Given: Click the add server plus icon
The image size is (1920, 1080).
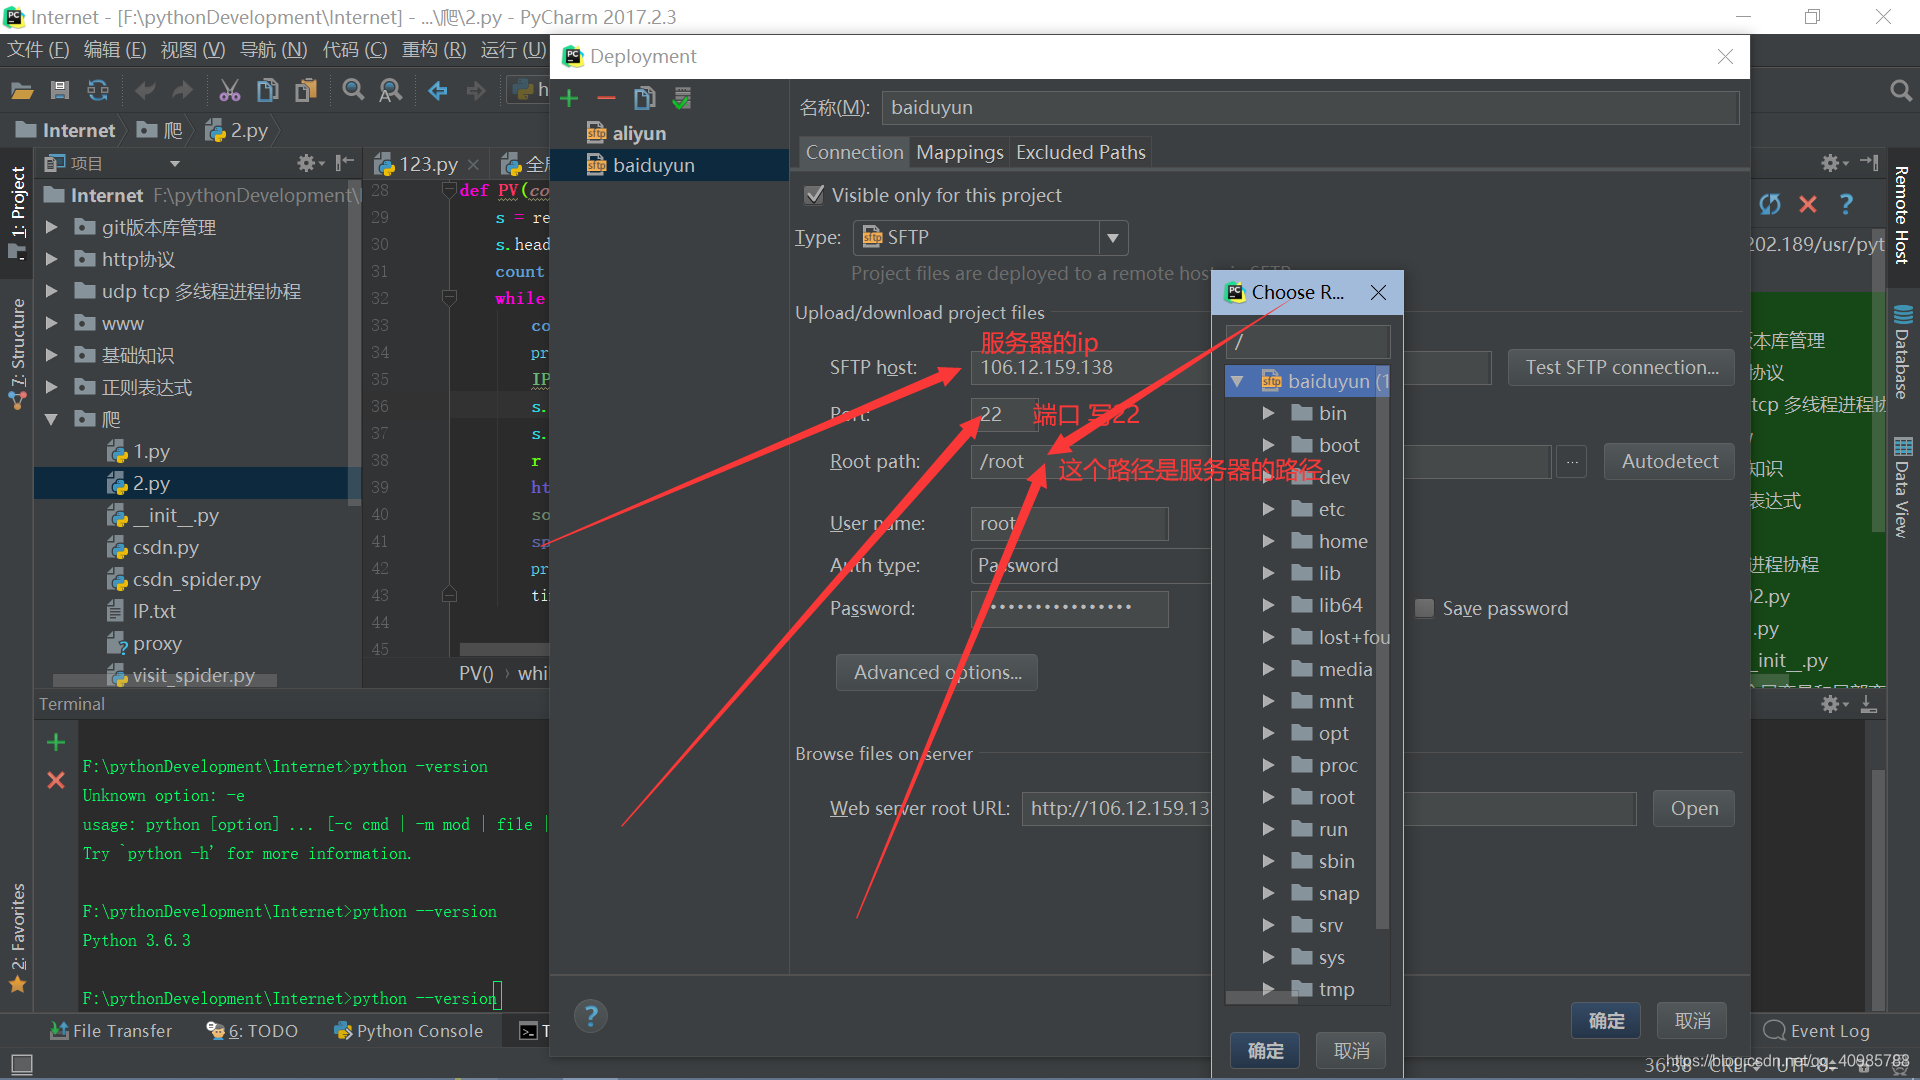Looking at the screenshot, I should (x=569, y=98).
